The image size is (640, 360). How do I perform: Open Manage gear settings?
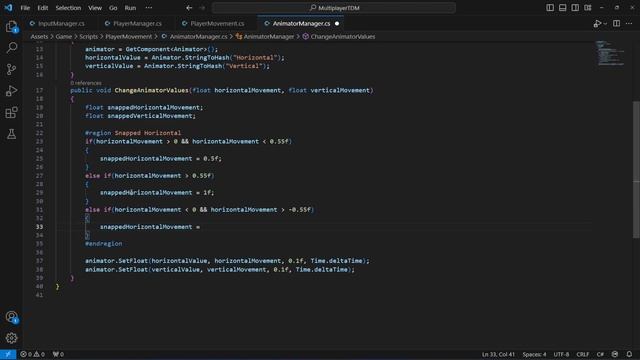point(11,338)
